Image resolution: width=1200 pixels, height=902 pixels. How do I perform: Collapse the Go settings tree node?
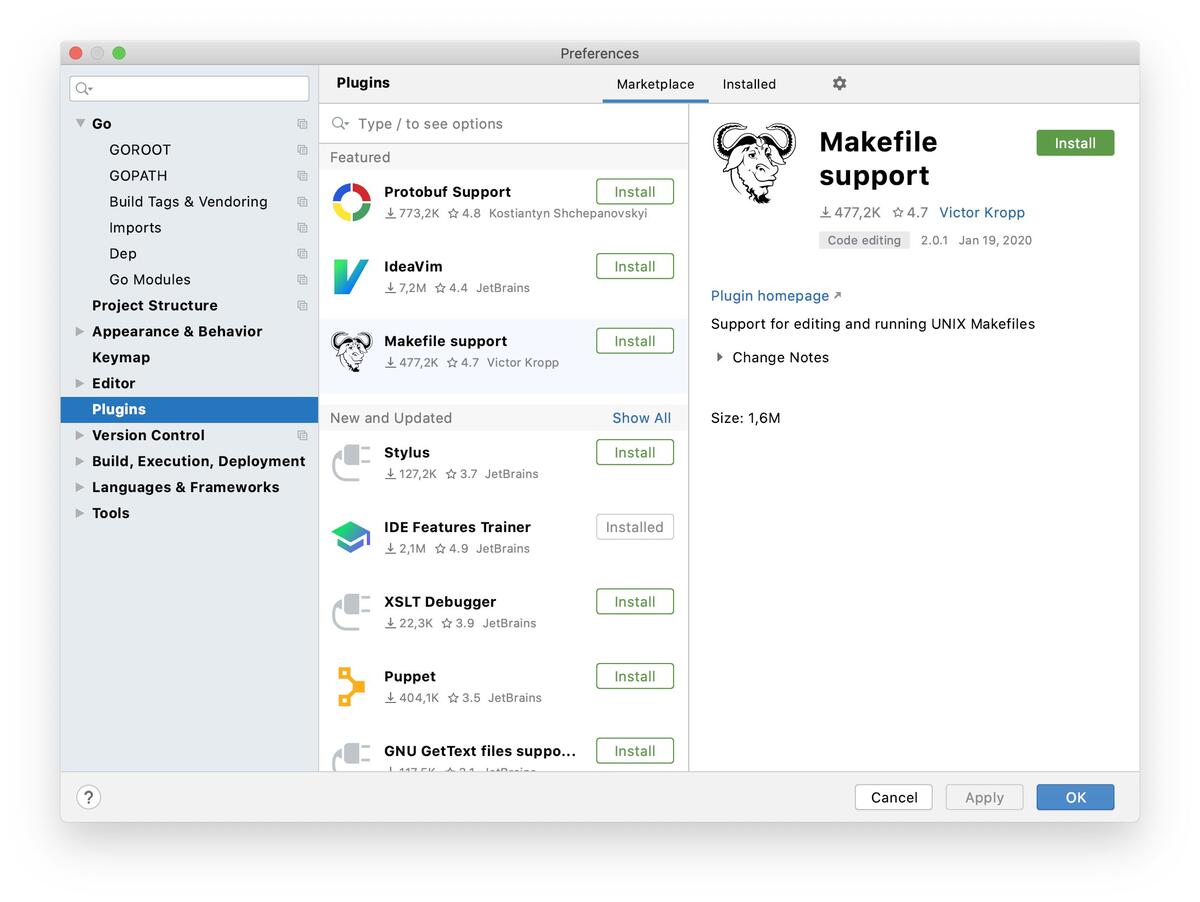80,124
